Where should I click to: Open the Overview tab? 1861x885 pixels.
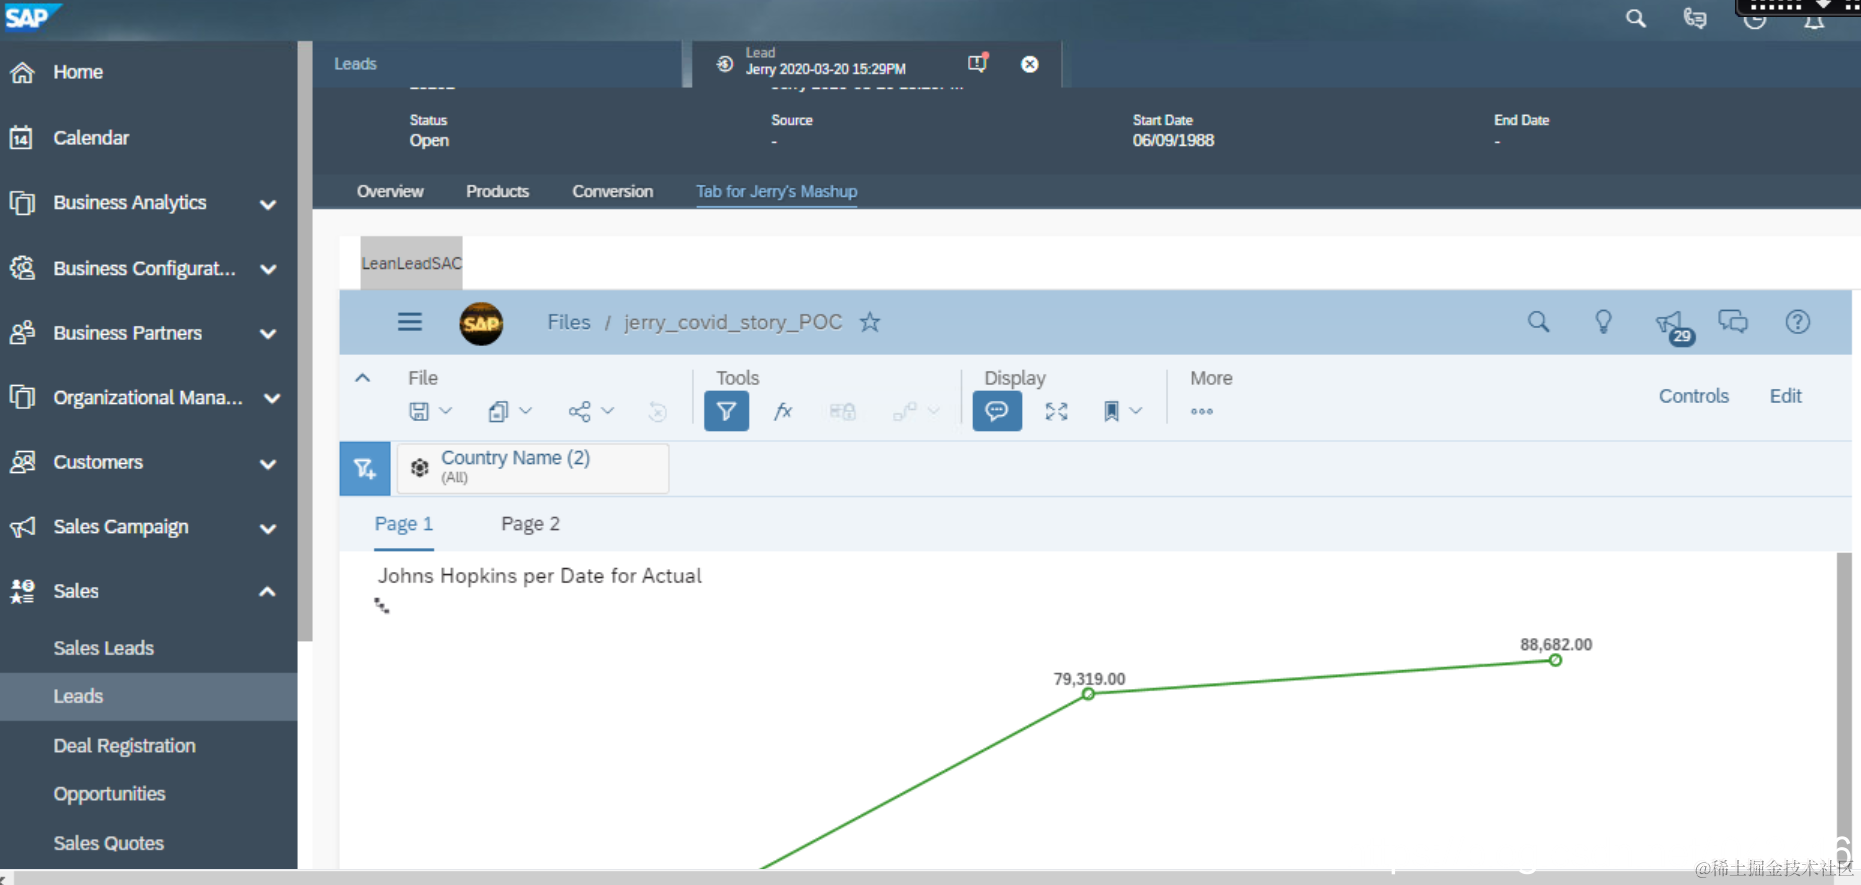point(390,191)
